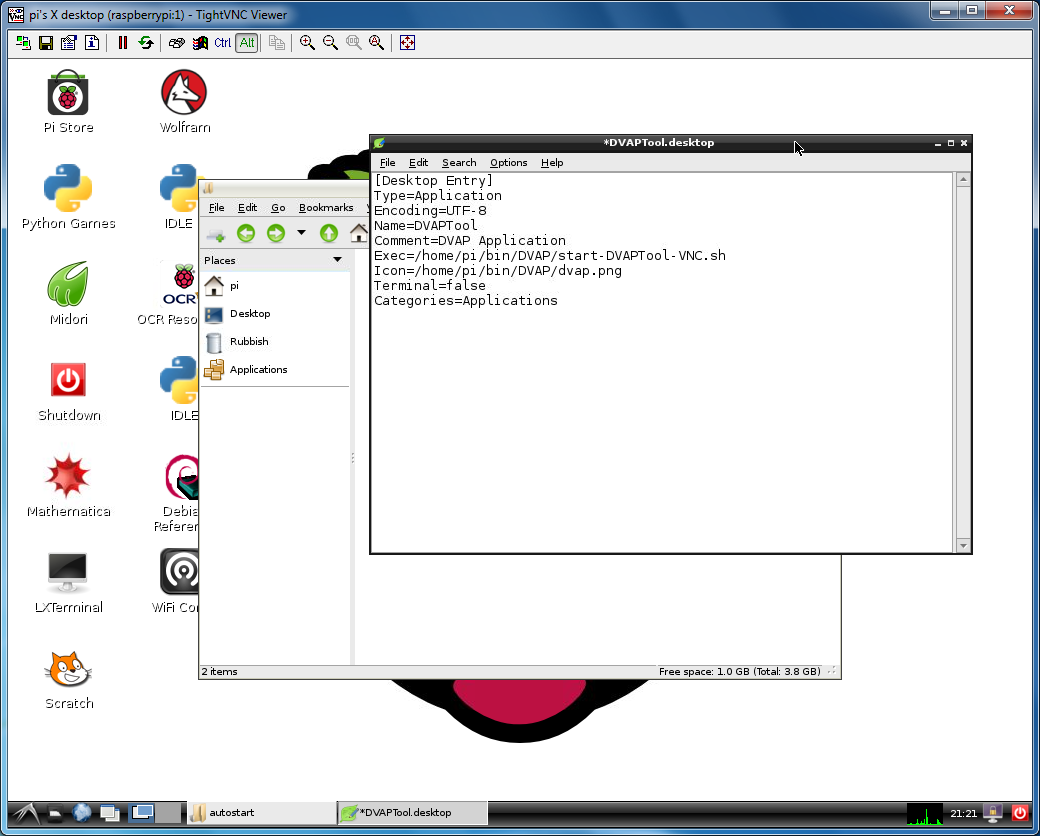
Task: Pause the VNC session with red bars icon
Action: [123, 43]
